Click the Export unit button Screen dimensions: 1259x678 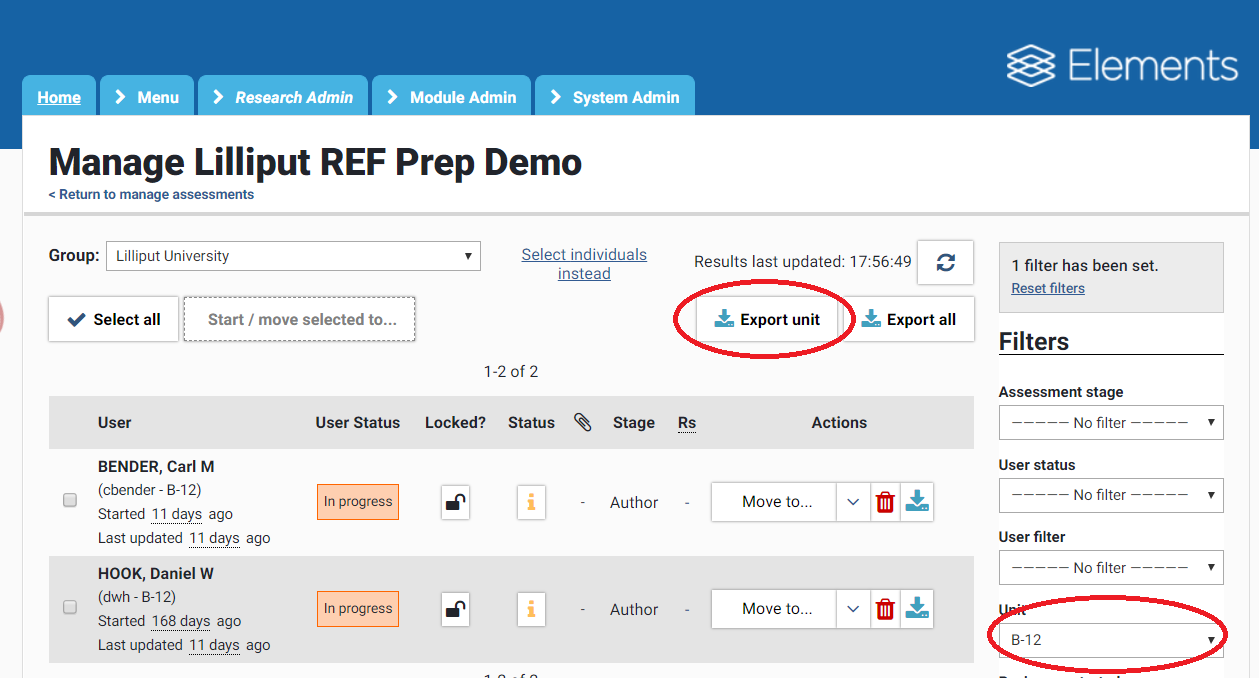(767, 320)
